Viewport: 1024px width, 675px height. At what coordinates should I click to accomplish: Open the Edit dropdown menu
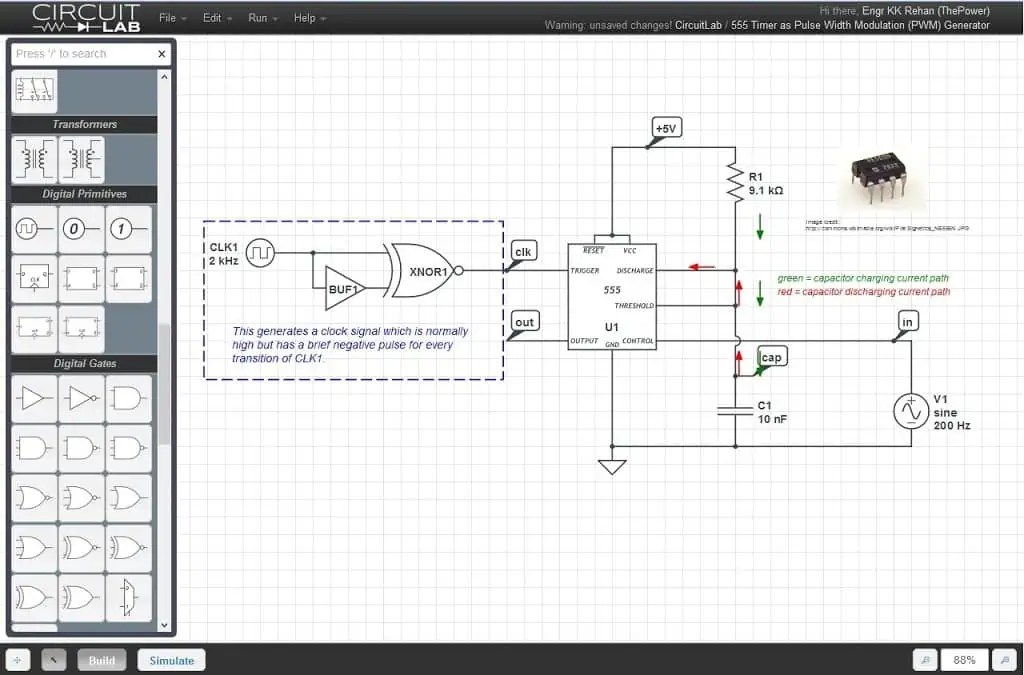tap(213, 17)
